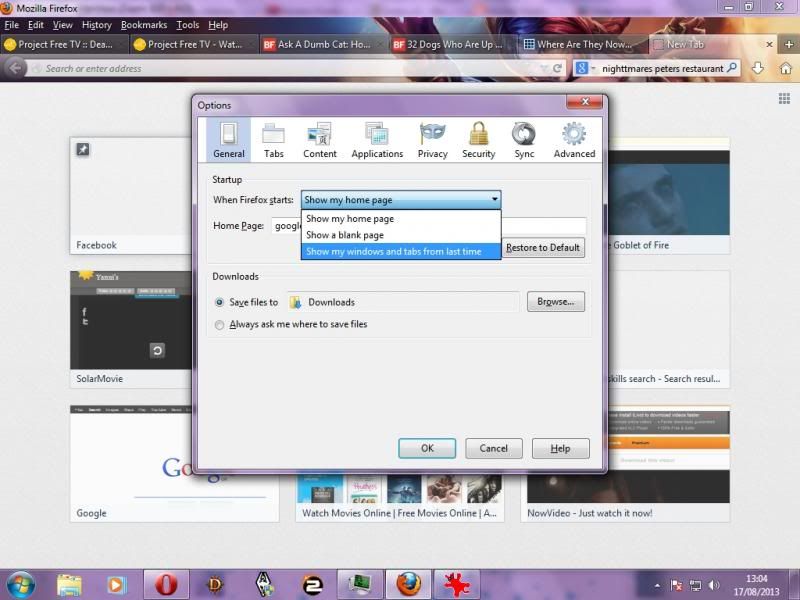Open the Security padlock panel

tap(478, 140)
